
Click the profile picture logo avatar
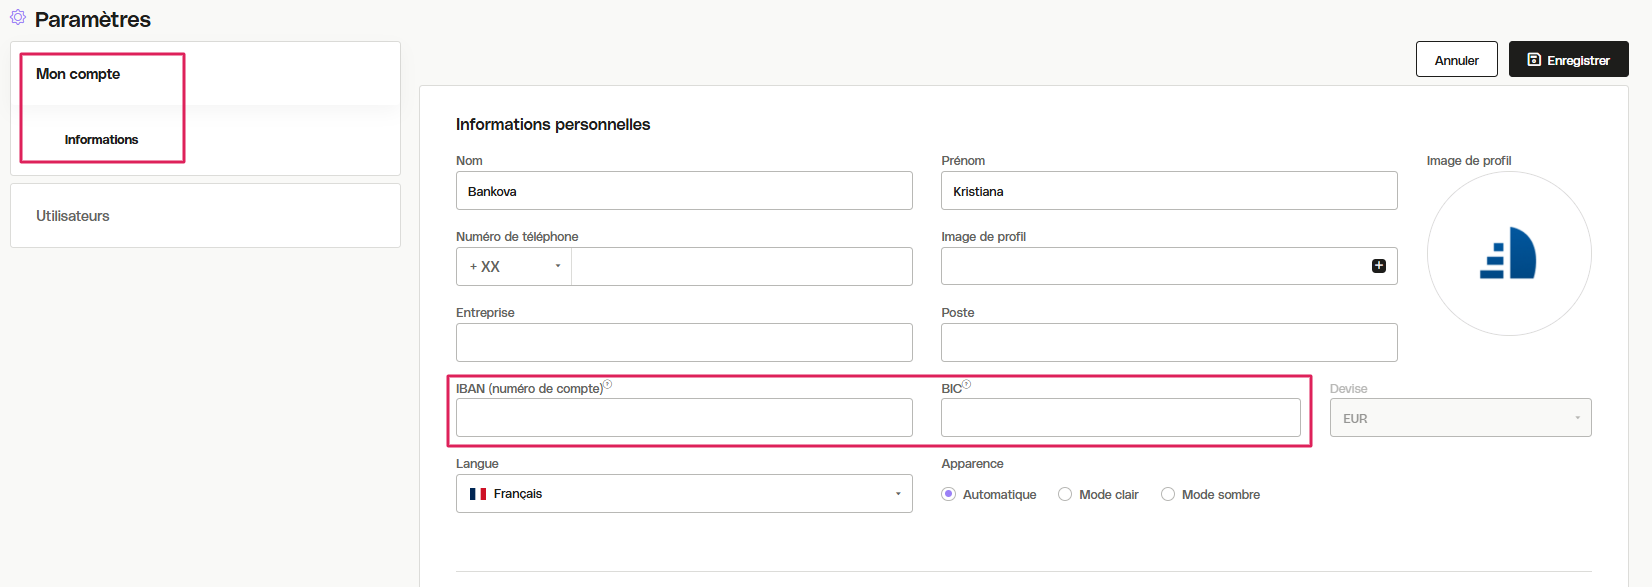click(x=1509, y=253)
